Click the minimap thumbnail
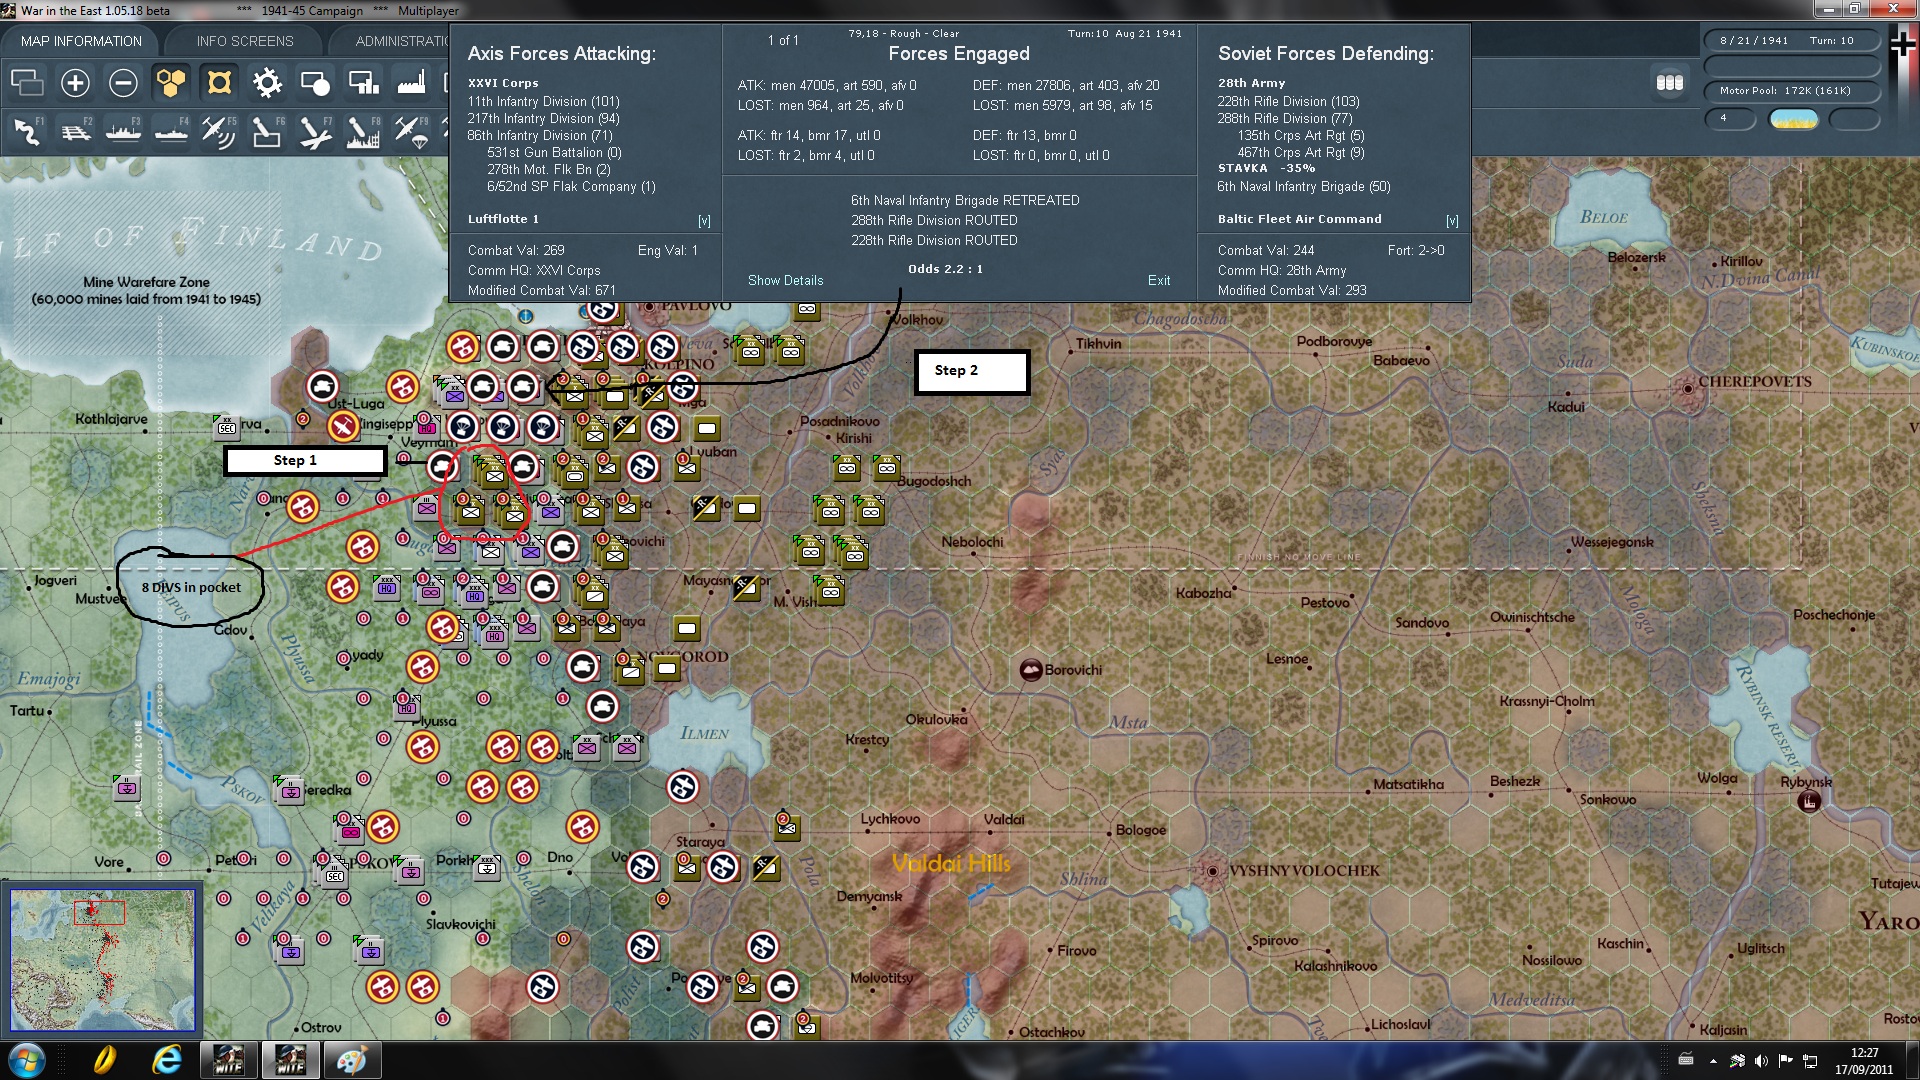The width and height of the screenshot is (1920, 1080). point(102,959)
